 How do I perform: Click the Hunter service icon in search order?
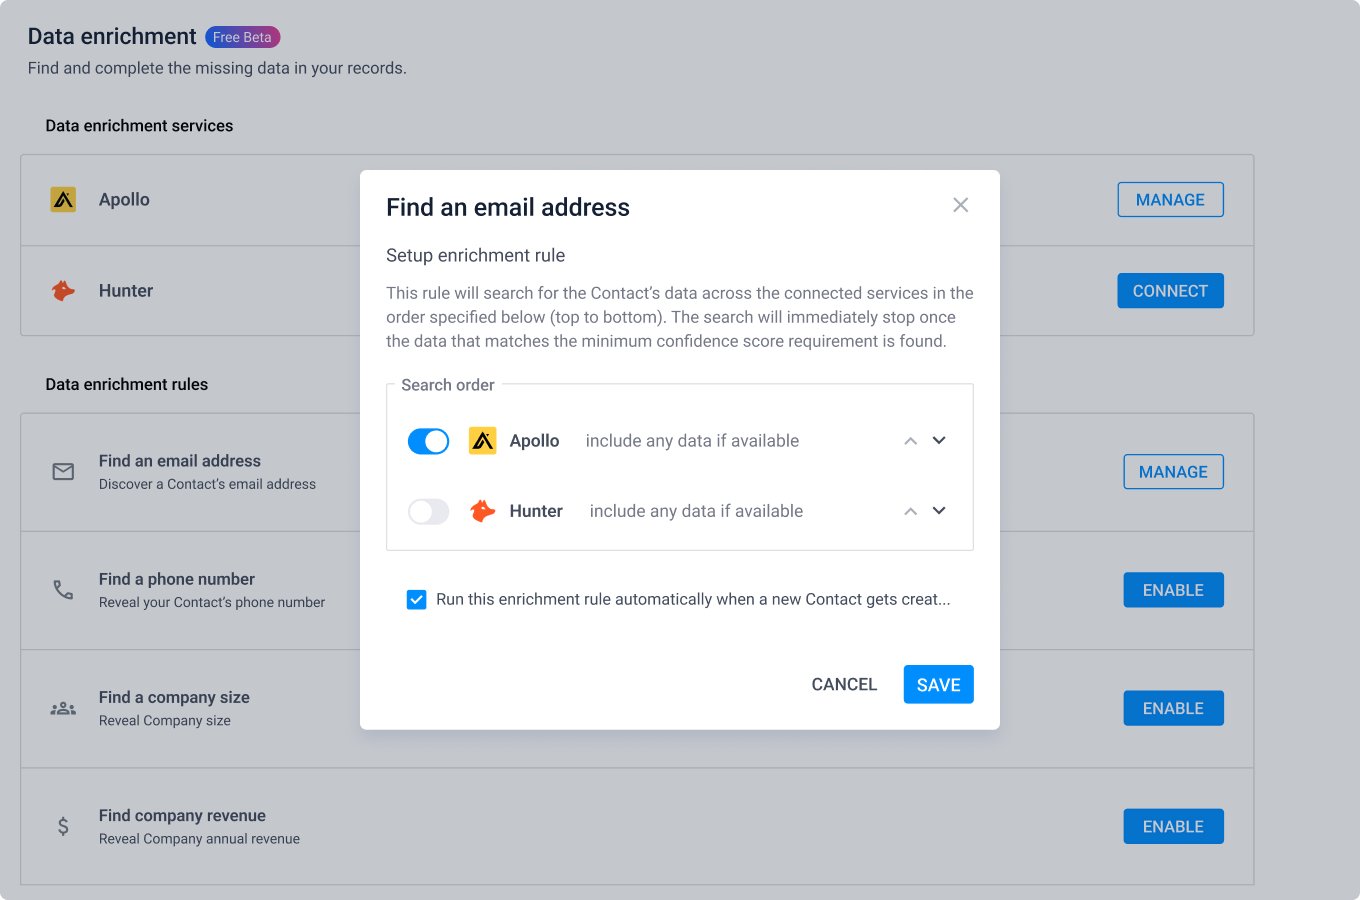coord(482,511)
